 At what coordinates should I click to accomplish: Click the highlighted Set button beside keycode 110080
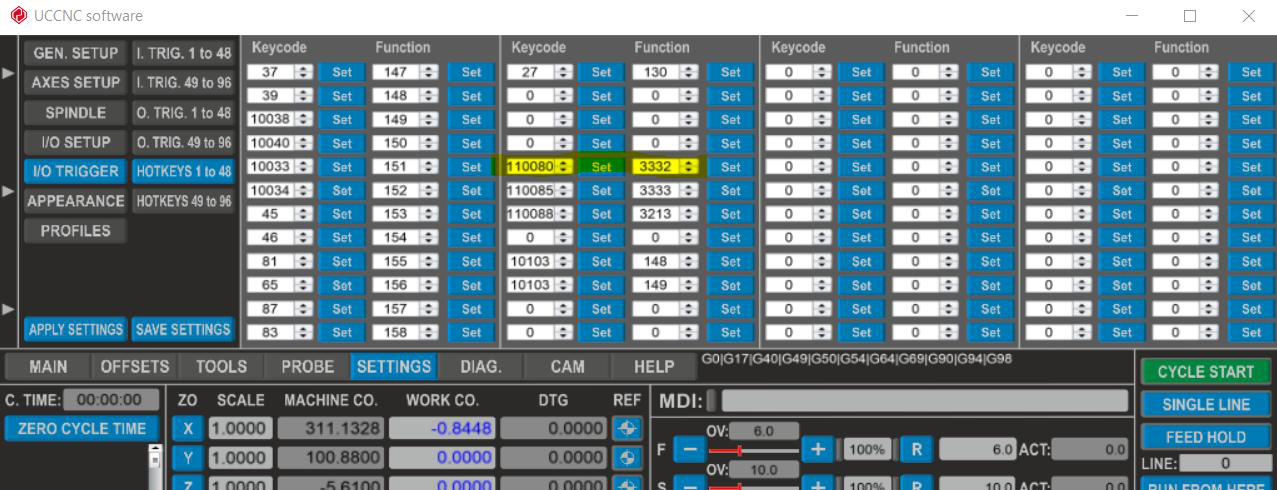pyautogui.click(x=601, y=167)
